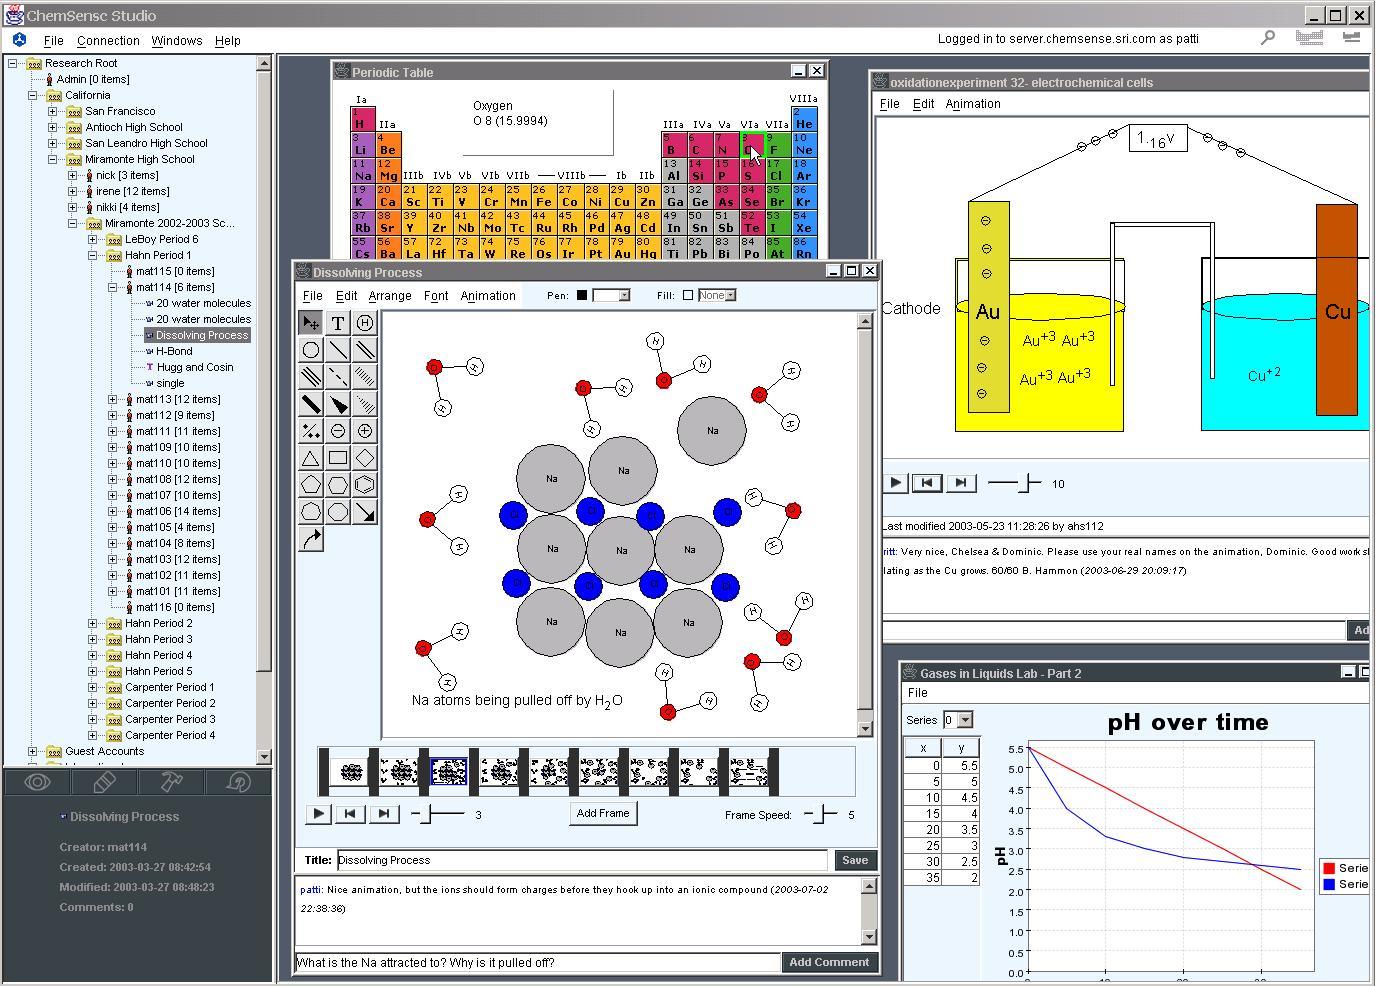1376x986 pixels.
Task: Open File menu in Gases in Liquids Lab
Action: click(917, 693)
